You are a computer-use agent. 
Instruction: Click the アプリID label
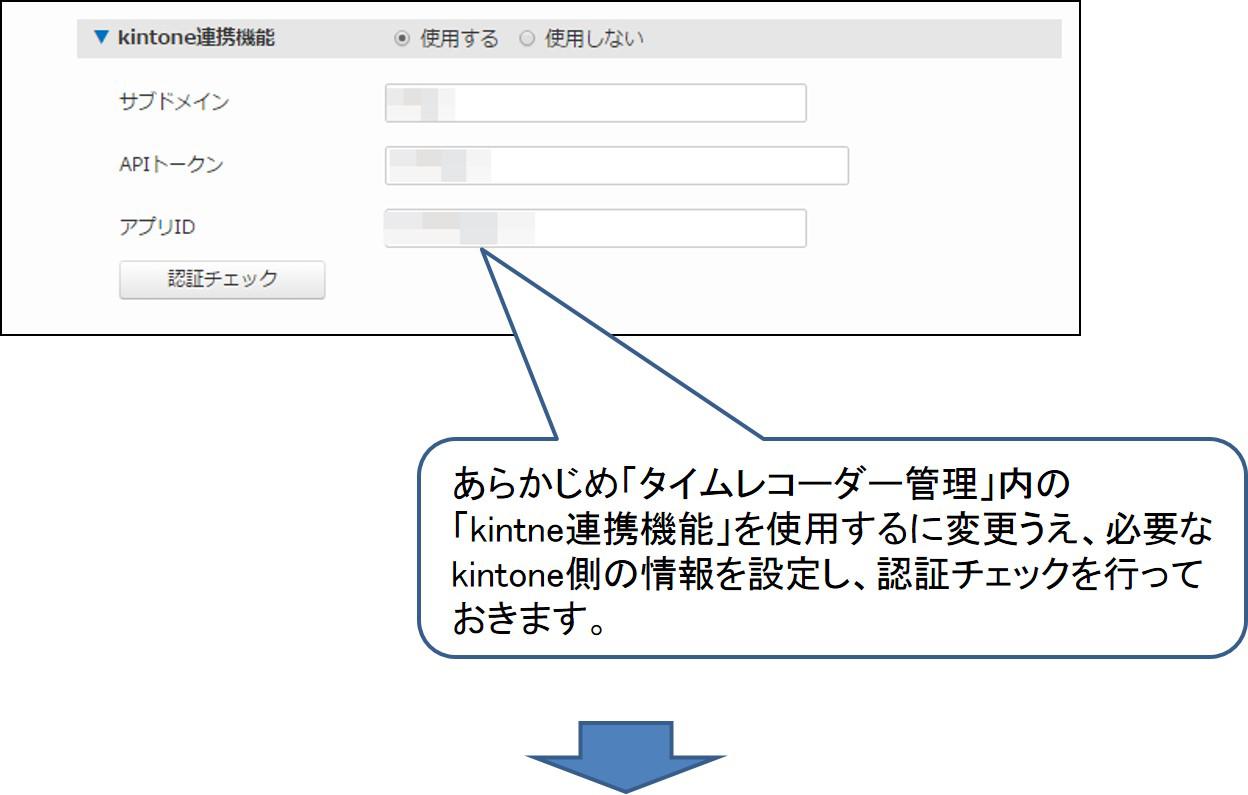(157, 227)
